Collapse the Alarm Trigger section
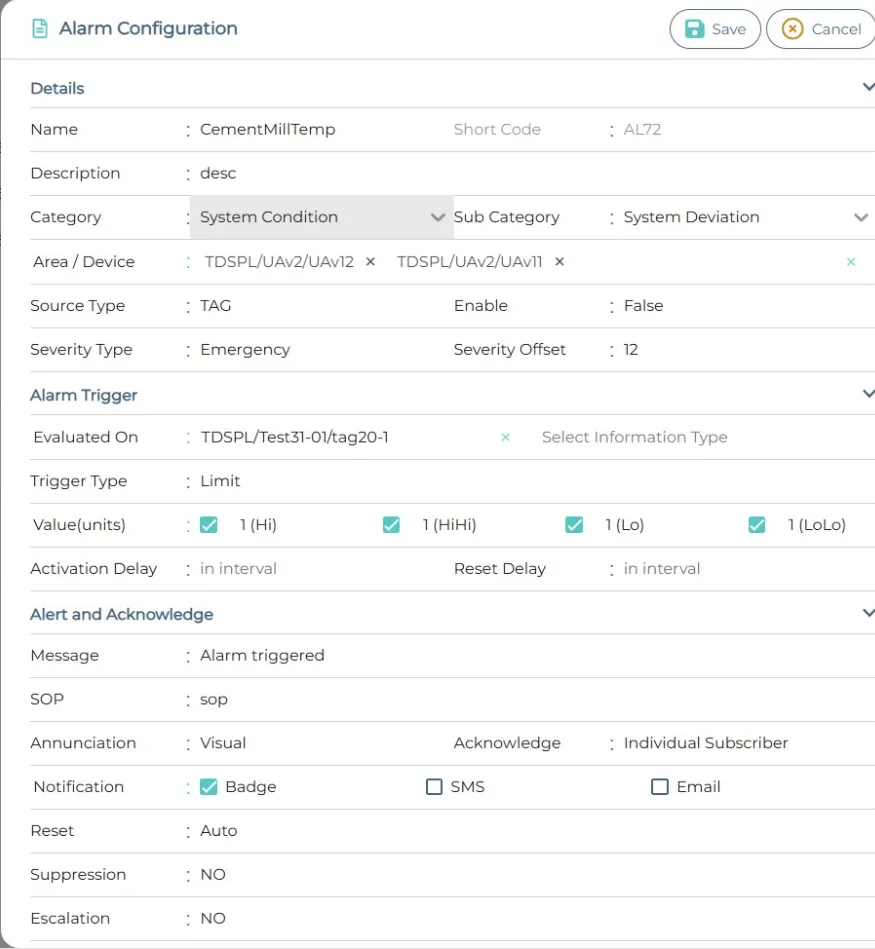The image size is (875, 949). tap(867, 395)
